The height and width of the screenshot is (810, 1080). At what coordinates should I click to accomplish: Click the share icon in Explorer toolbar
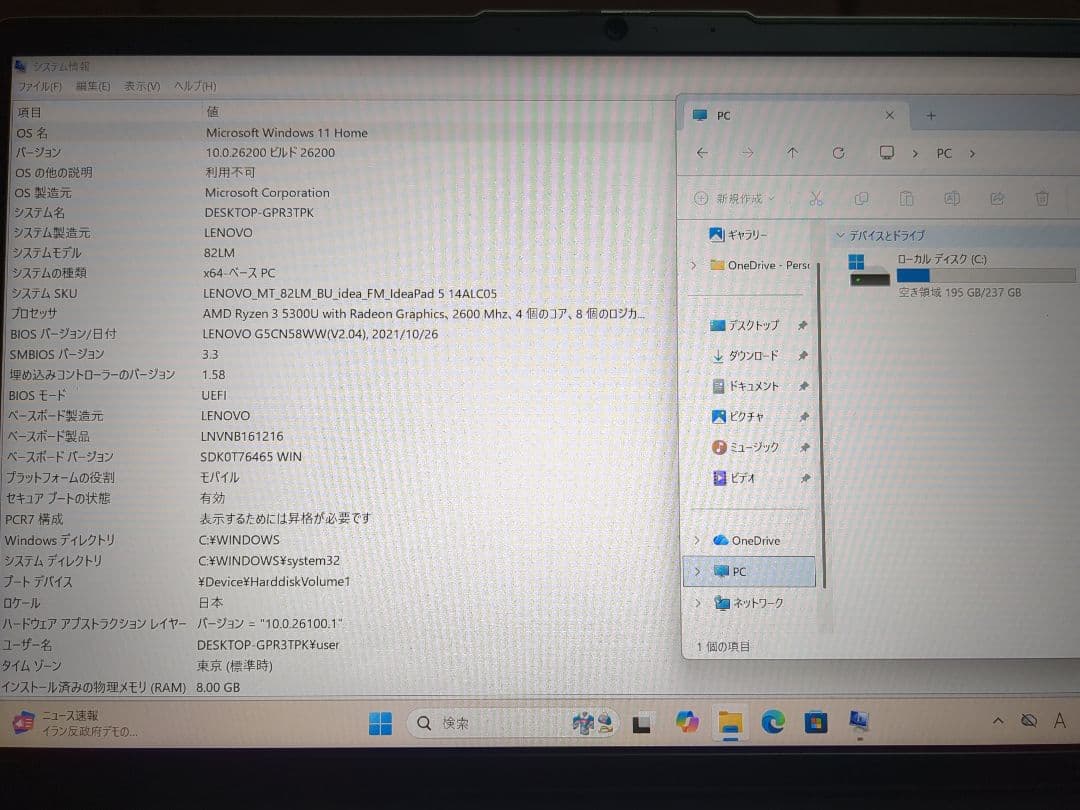997,198
